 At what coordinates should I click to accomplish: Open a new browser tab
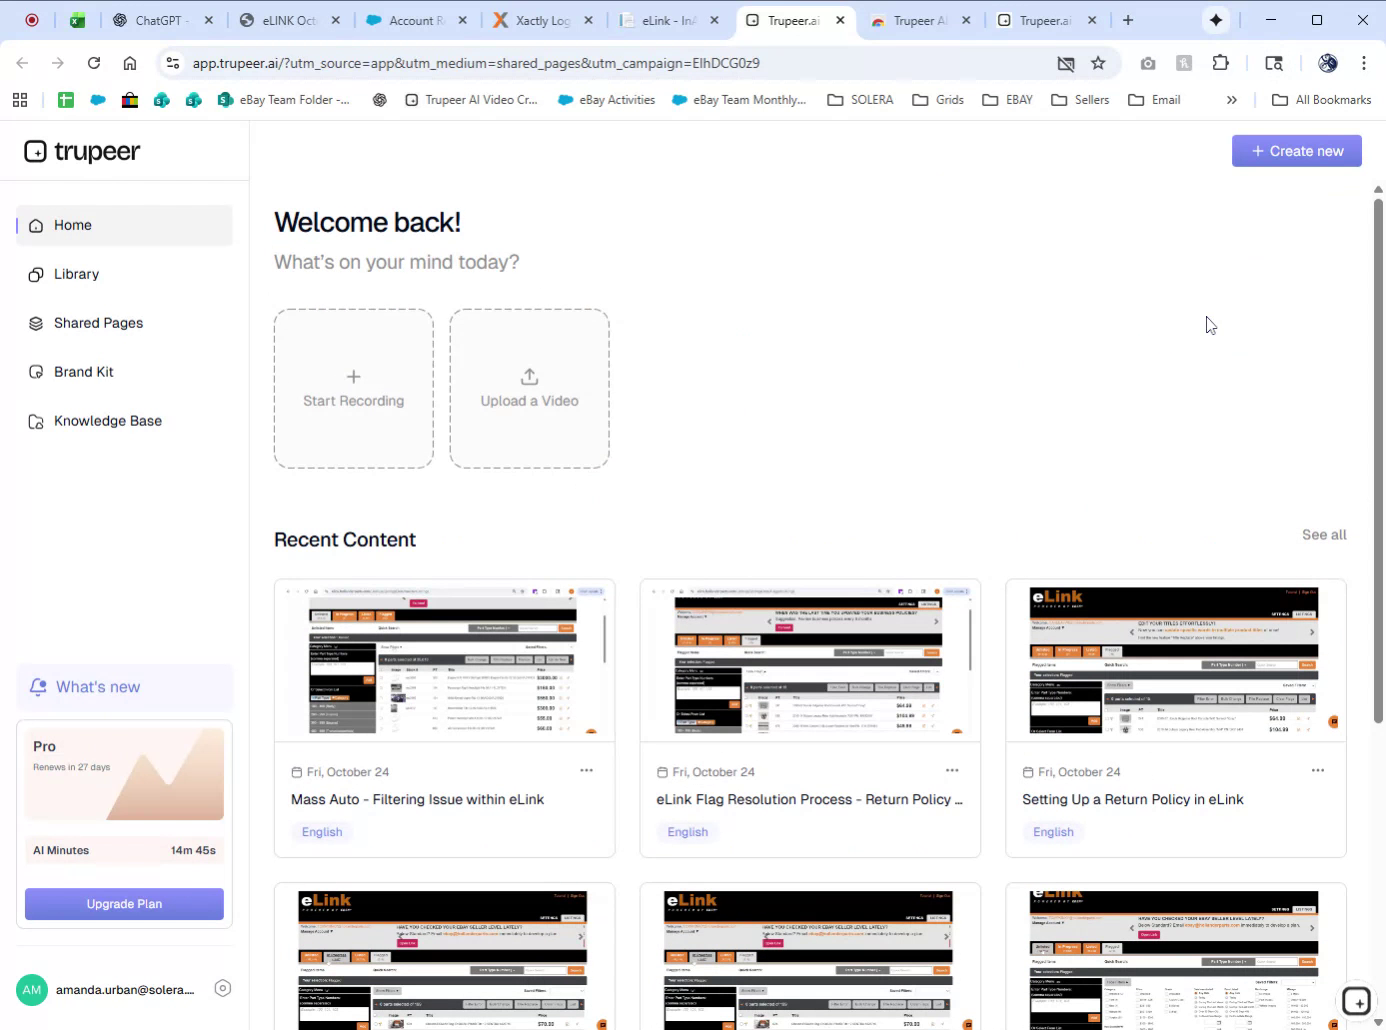(1128, 20)
